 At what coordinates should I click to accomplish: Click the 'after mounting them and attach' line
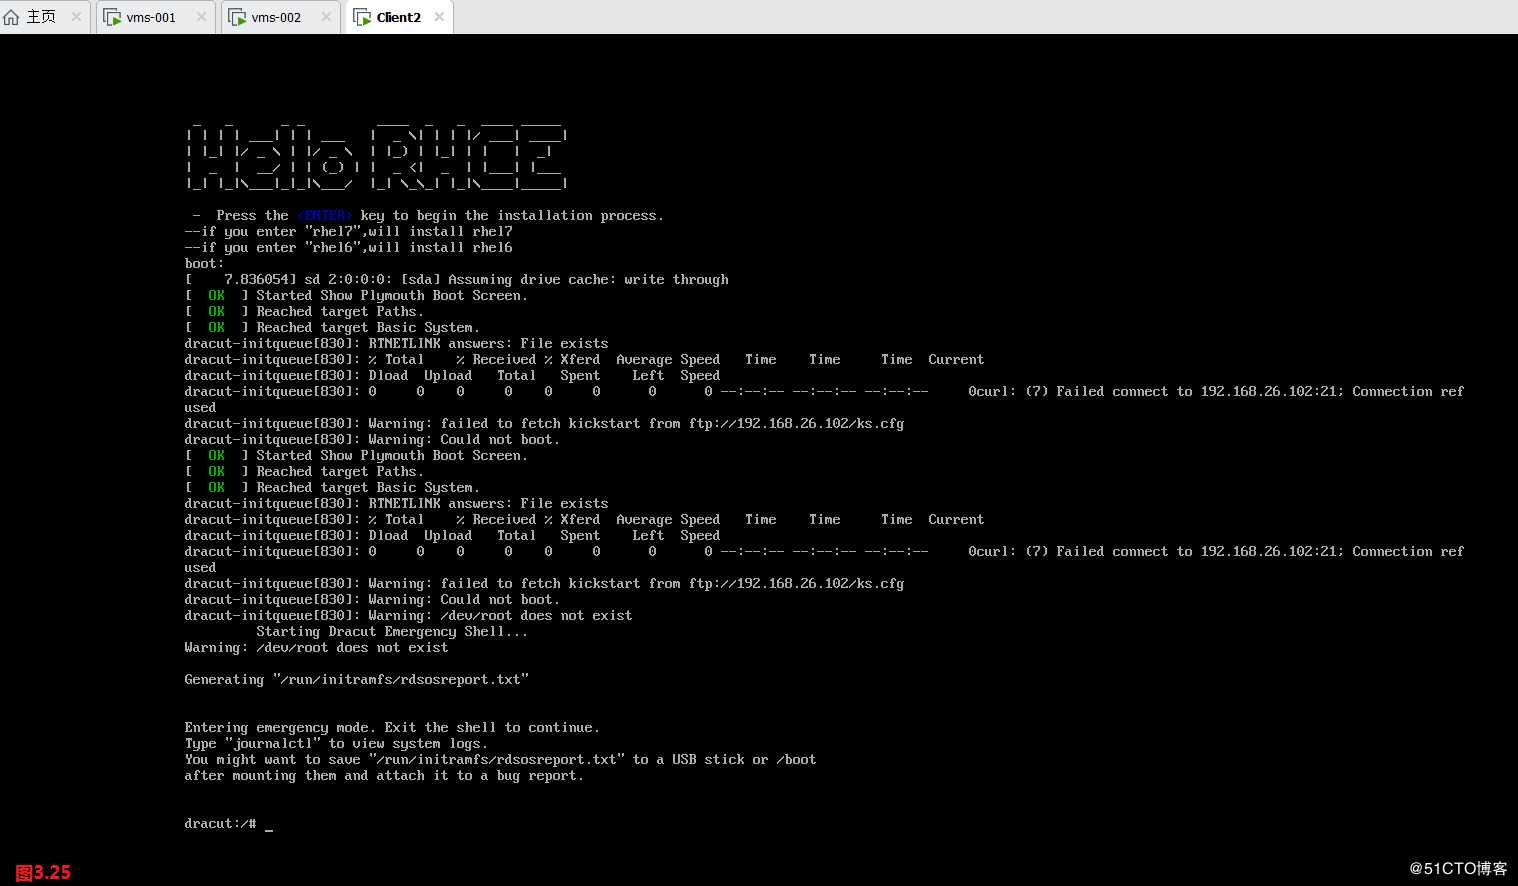[x=384, y=776]
